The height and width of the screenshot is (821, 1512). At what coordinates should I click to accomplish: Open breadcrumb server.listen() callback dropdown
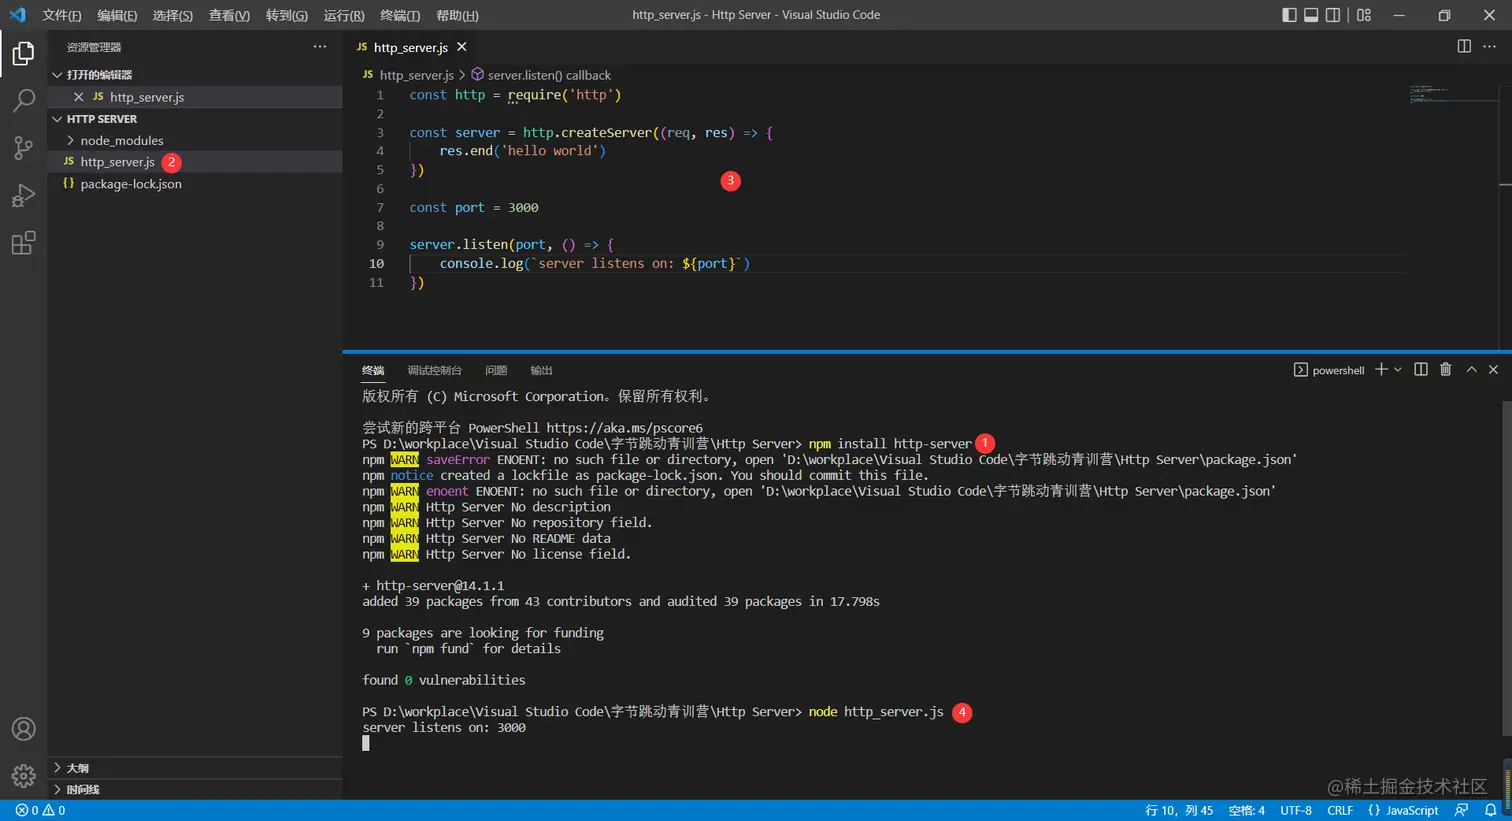[541, 75]
